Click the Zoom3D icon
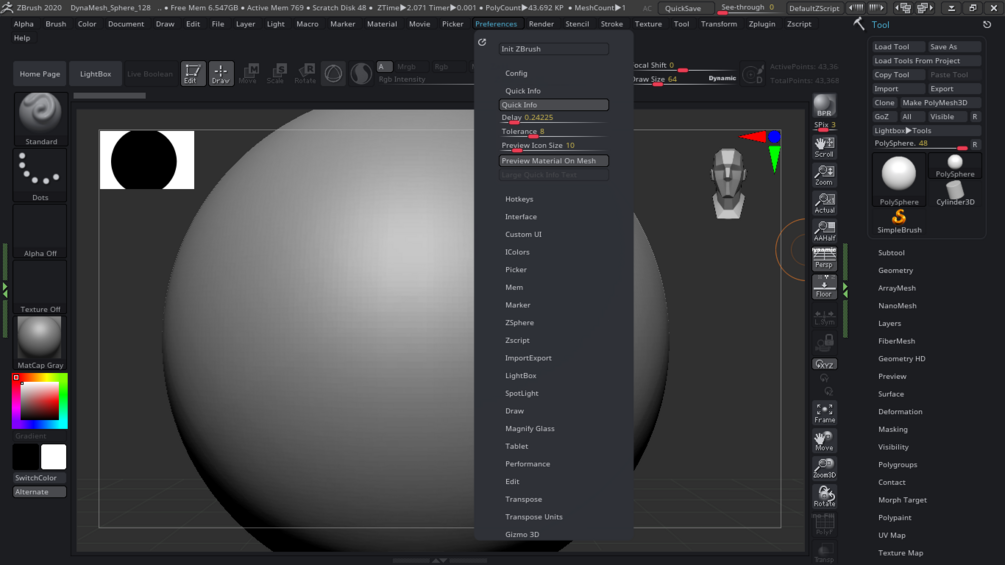 click(824, 468)
